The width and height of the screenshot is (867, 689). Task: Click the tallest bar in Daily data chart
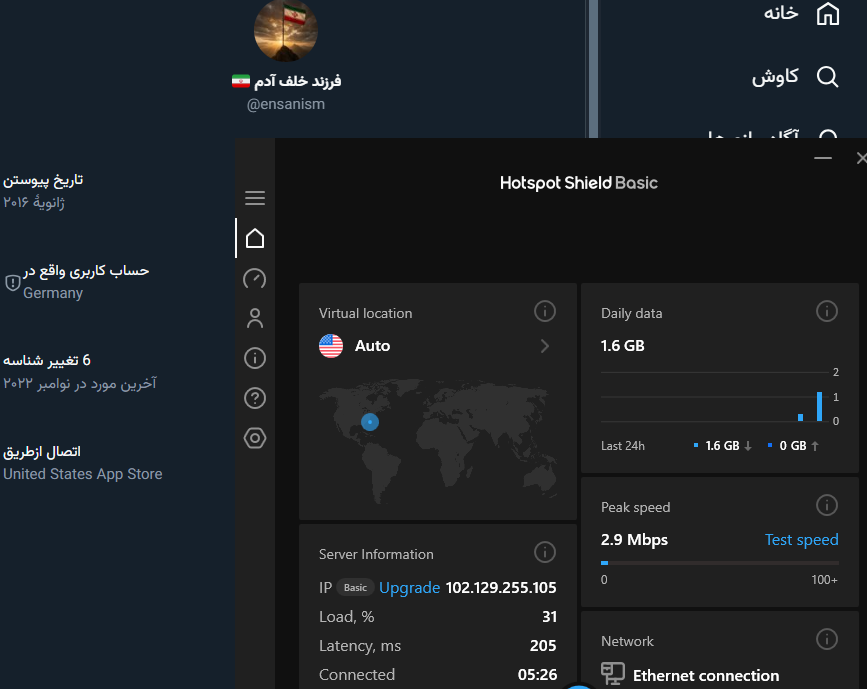[x=819, y=406]
